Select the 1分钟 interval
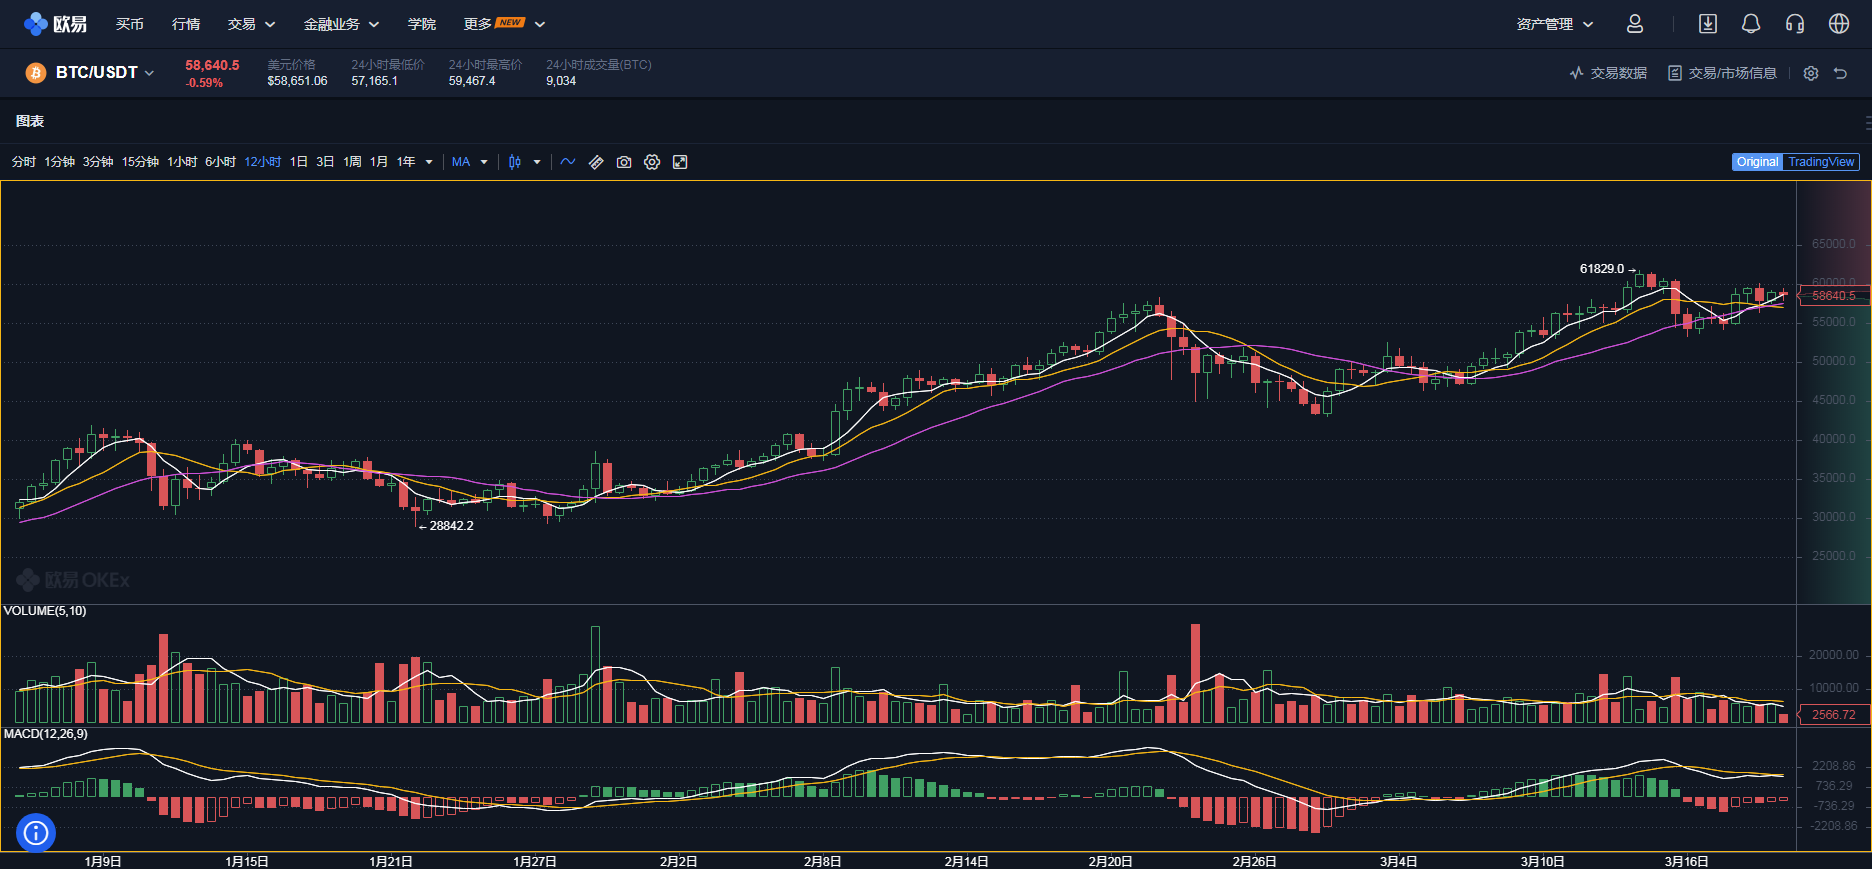This screenshot has height=869, width=1872. click(60, 162)
